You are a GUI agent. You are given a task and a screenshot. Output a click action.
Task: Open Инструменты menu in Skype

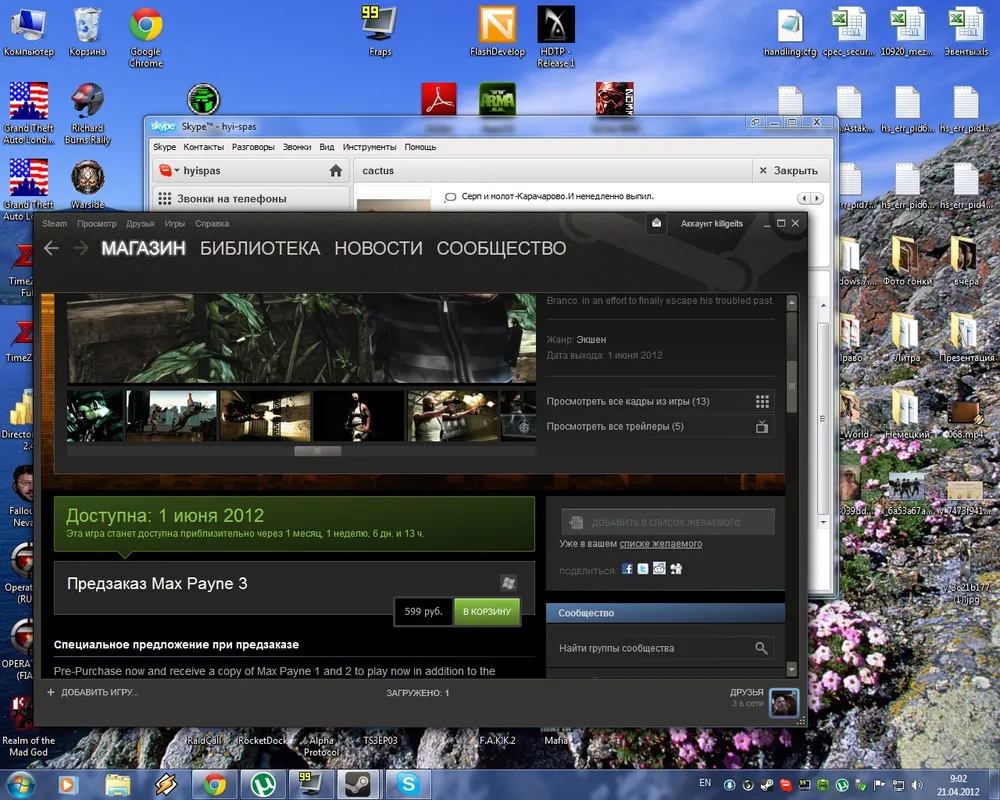[x=369, y=147]
